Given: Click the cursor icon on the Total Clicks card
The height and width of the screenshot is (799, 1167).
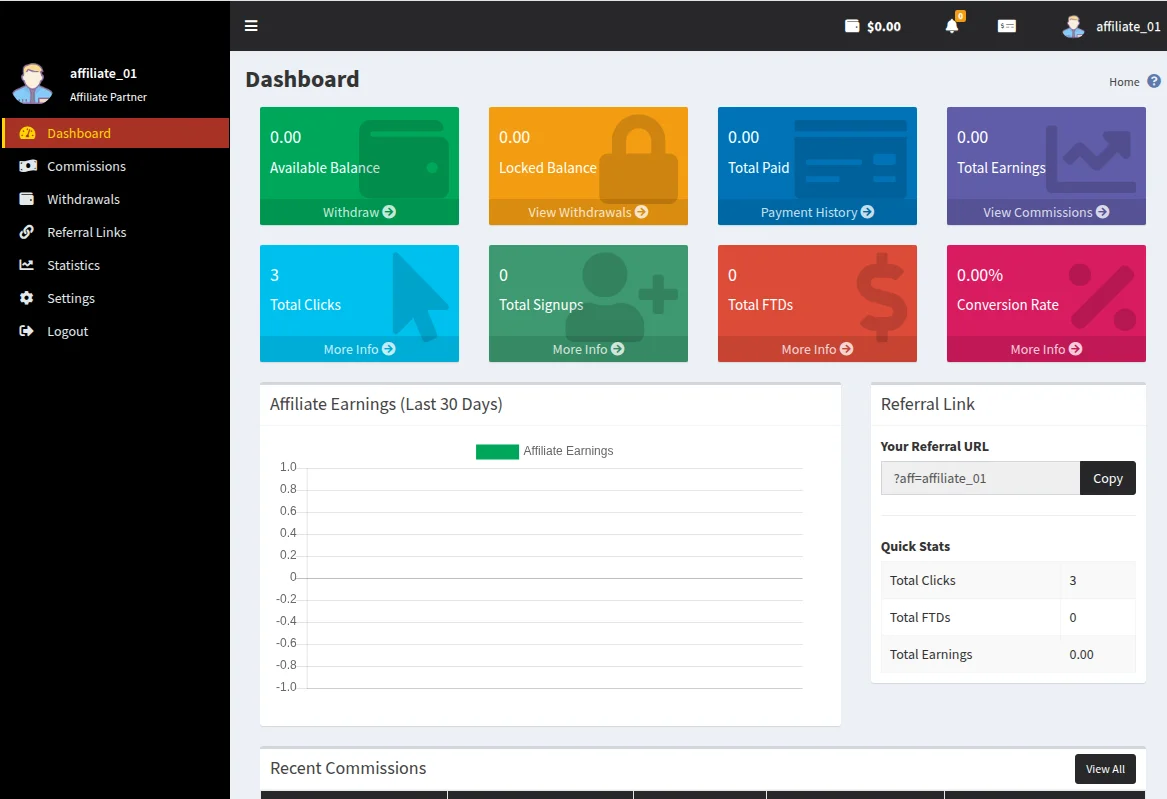Looking at the screenshot, I should [419, 297].
